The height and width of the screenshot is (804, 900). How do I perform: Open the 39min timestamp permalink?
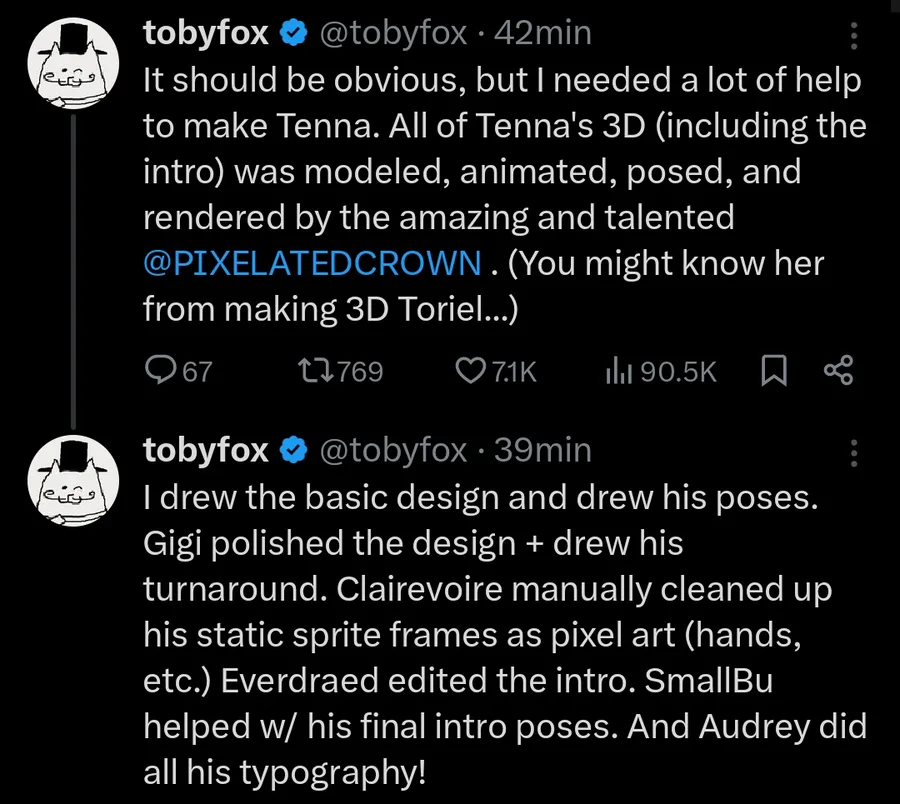[543, 450]
